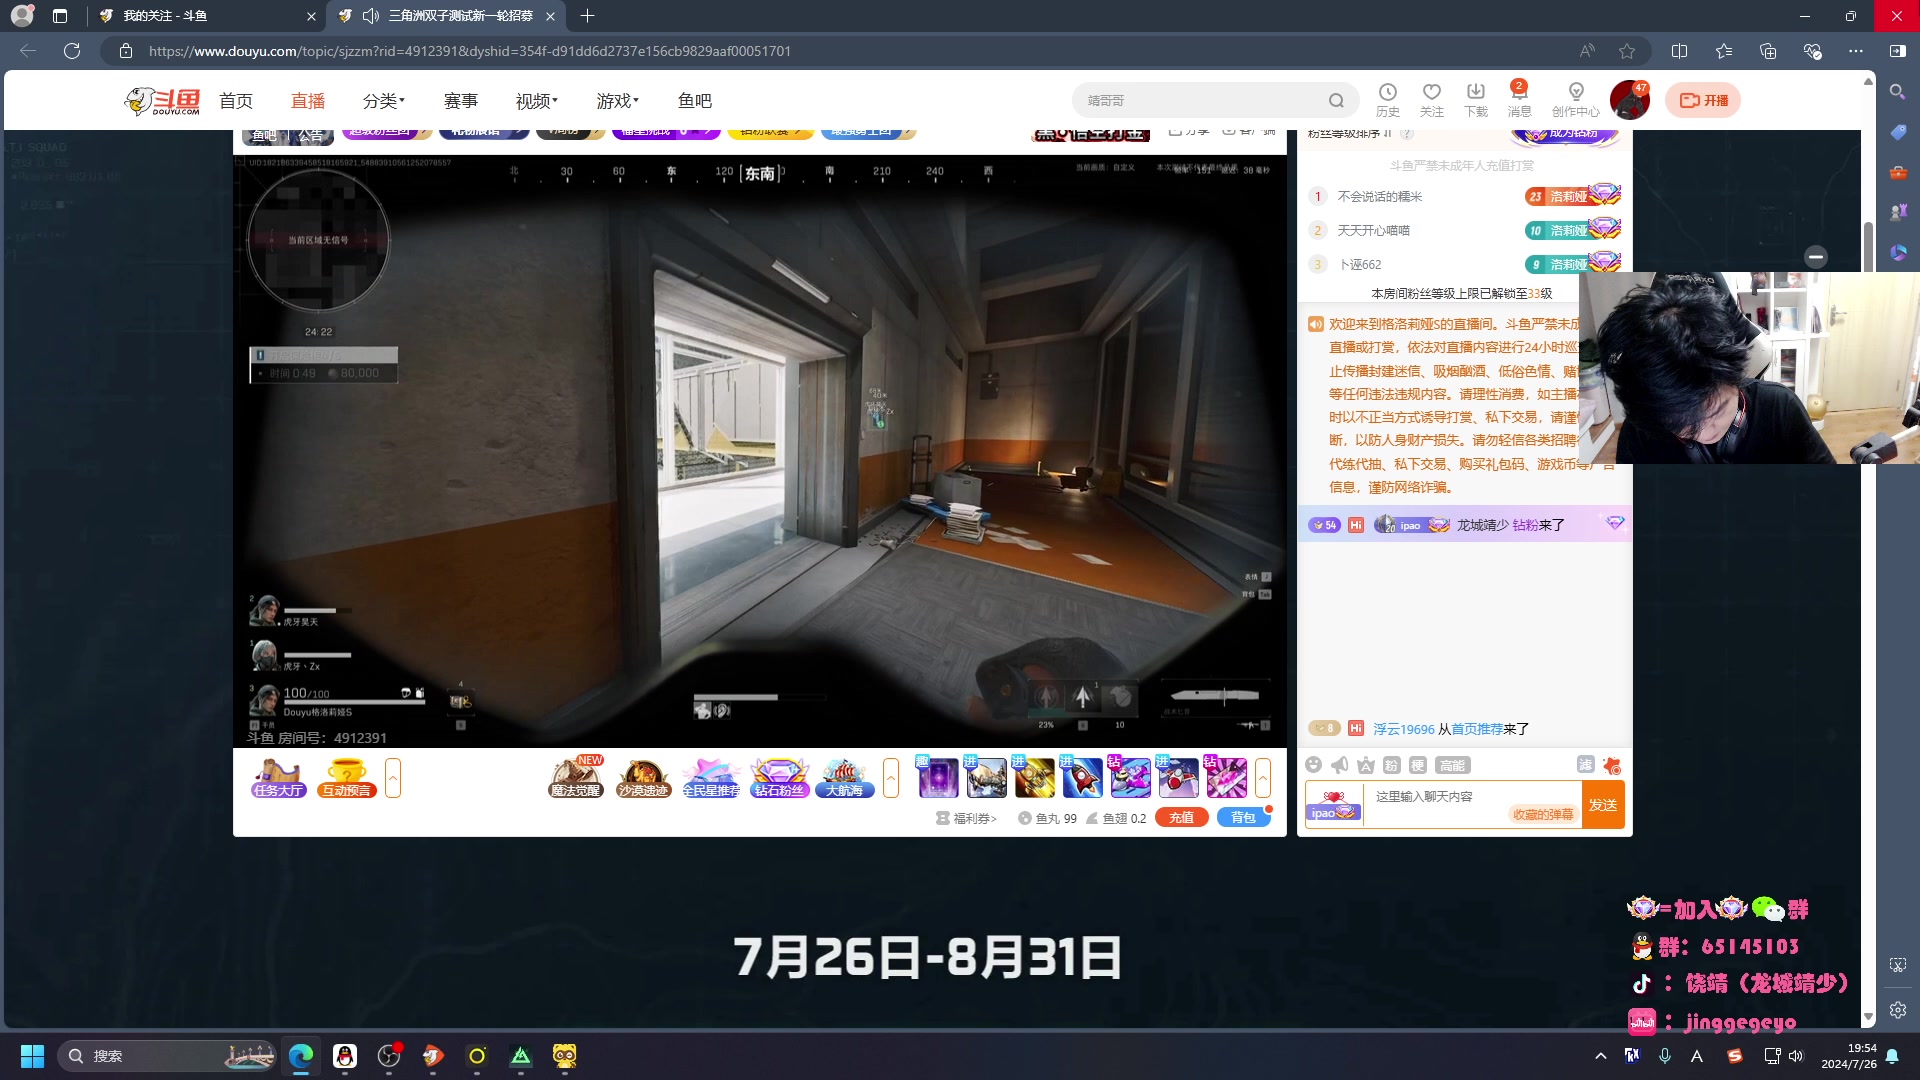
Task: Click the 发送 send button
Action: 1603,805
